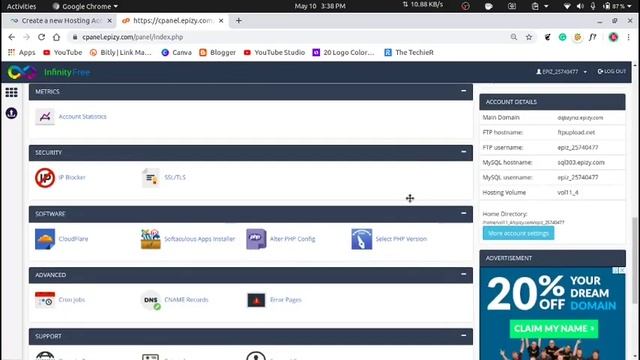The height and width of the screenshot is (360, 640).
Task: Collapse the Advanced section
Action: [x=463, y=274]
